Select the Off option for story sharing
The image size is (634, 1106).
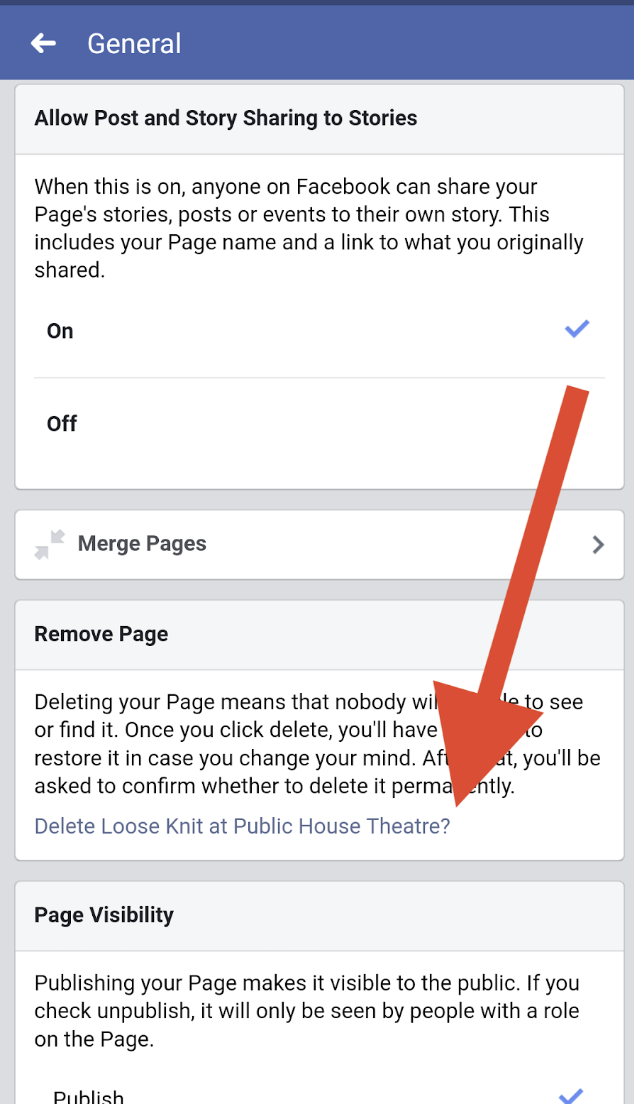coord(319,424)
